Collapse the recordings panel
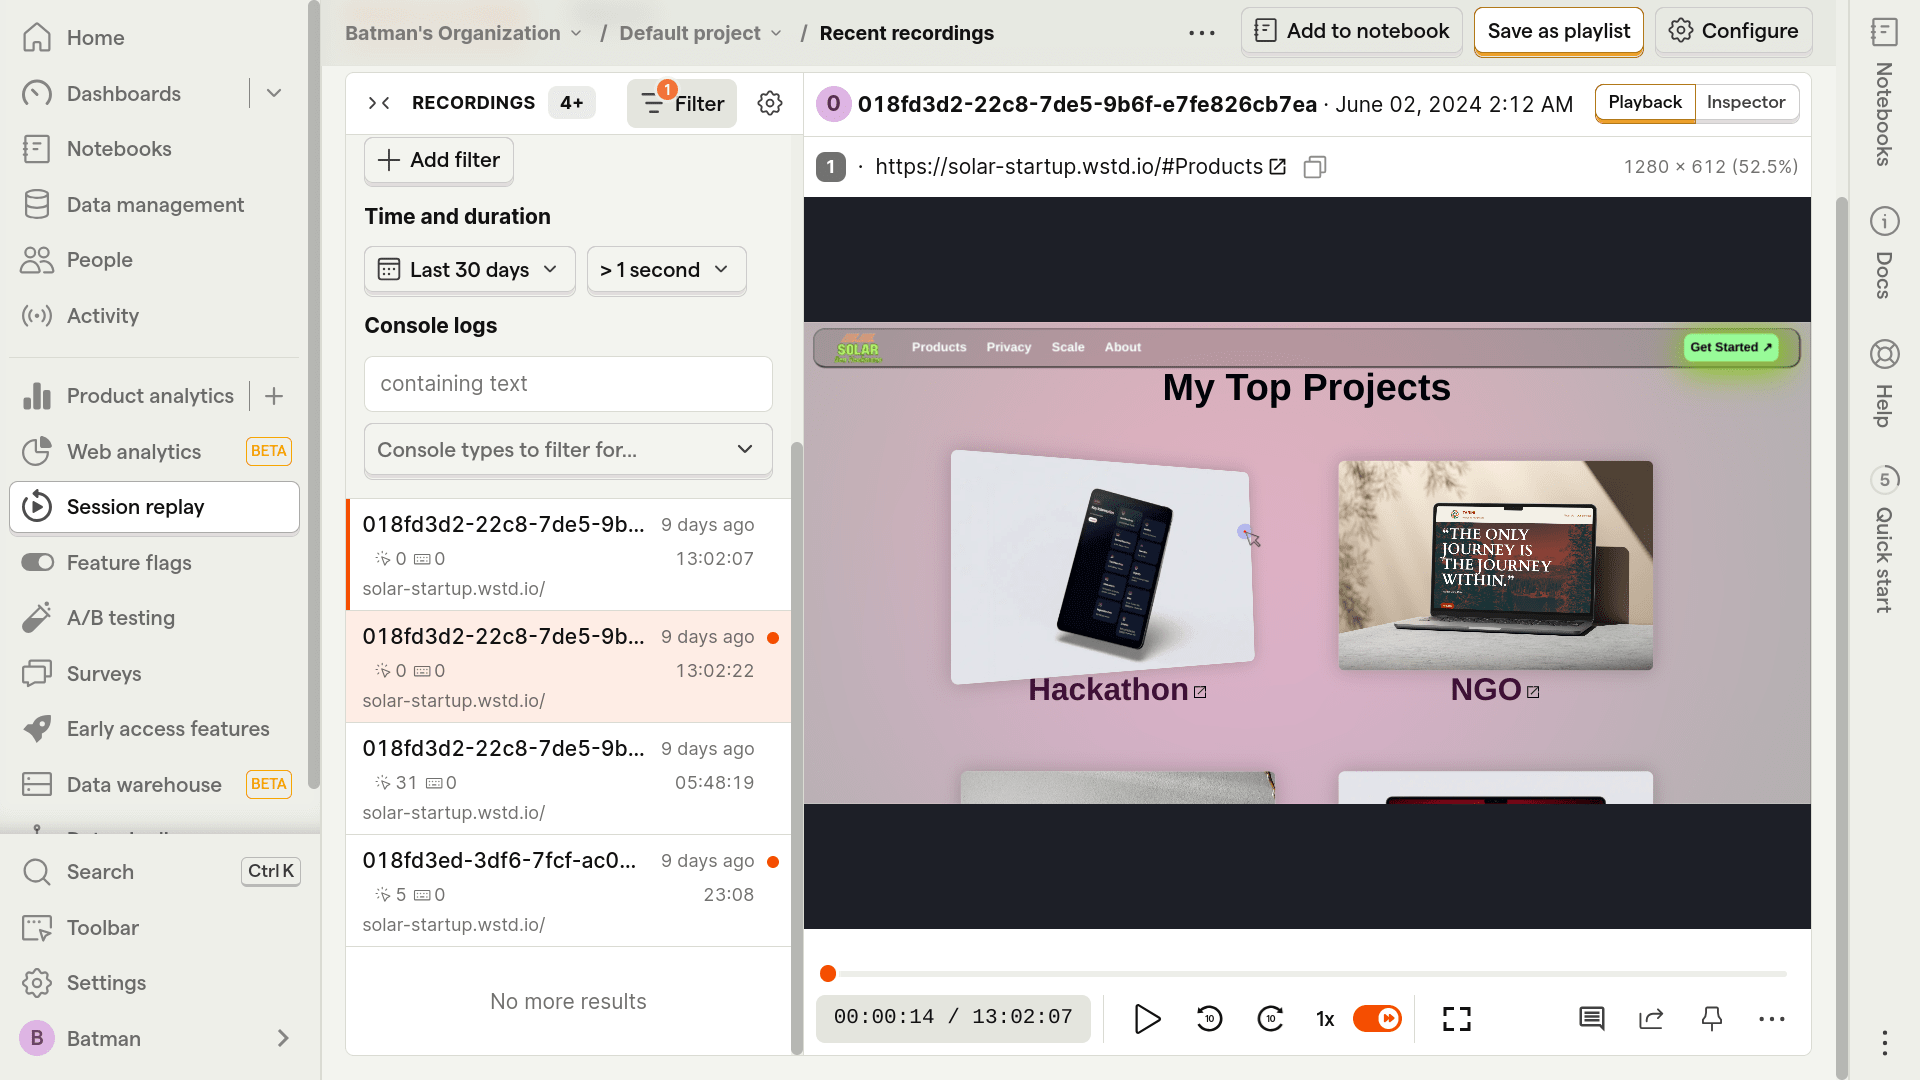The height and width of the screenshot is (1080, 1920). pos(379,103)
